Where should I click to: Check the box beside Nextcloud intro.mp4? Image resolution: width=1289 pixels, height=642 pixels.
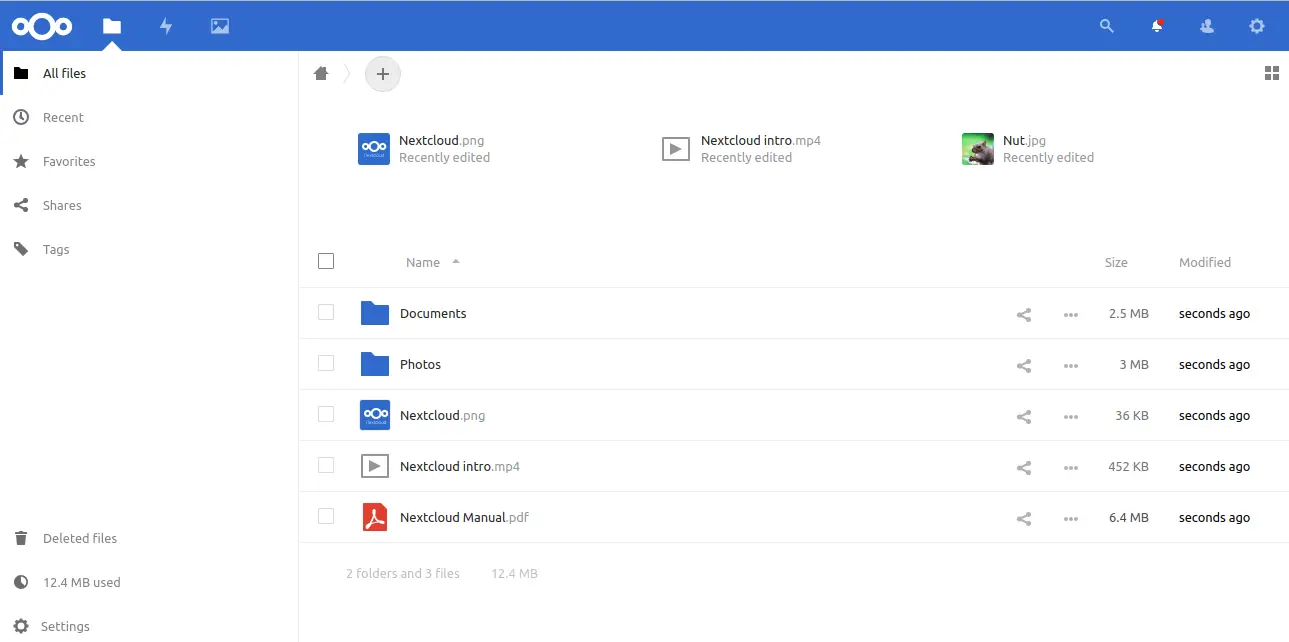coord(326,465)
